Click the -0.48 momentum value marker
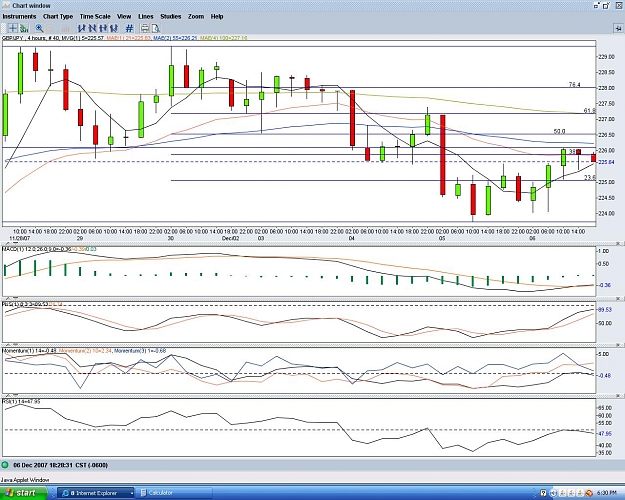Image resolution: width=625 pixels, height=500 pixels. point(605,375)
